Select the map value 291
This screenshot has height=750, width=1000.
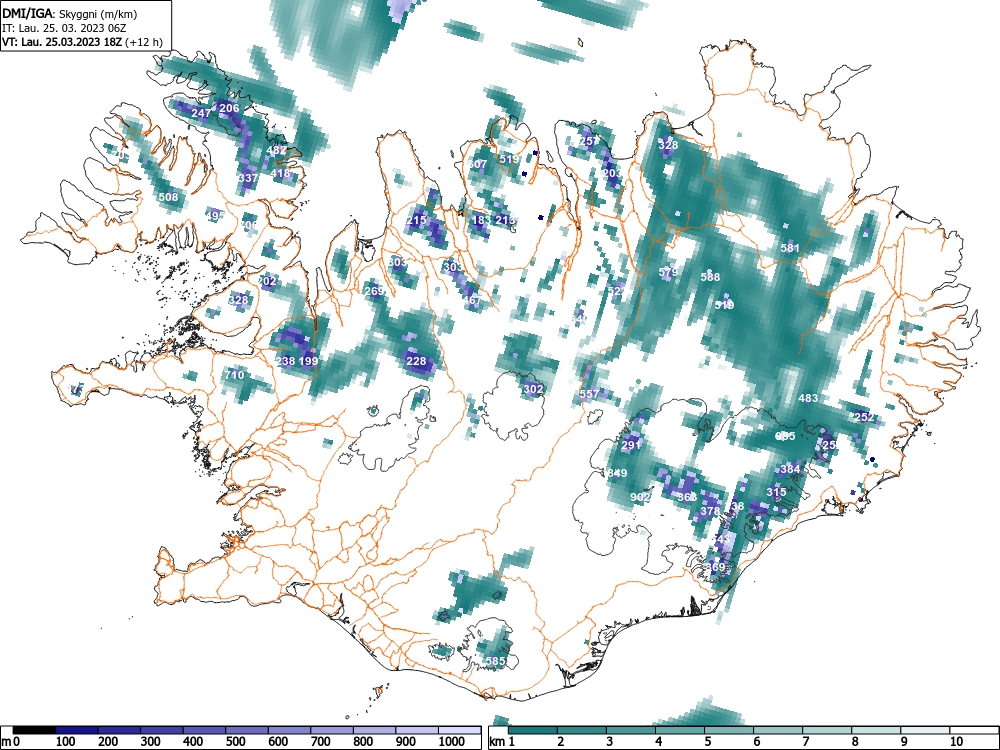click(631, 445)
